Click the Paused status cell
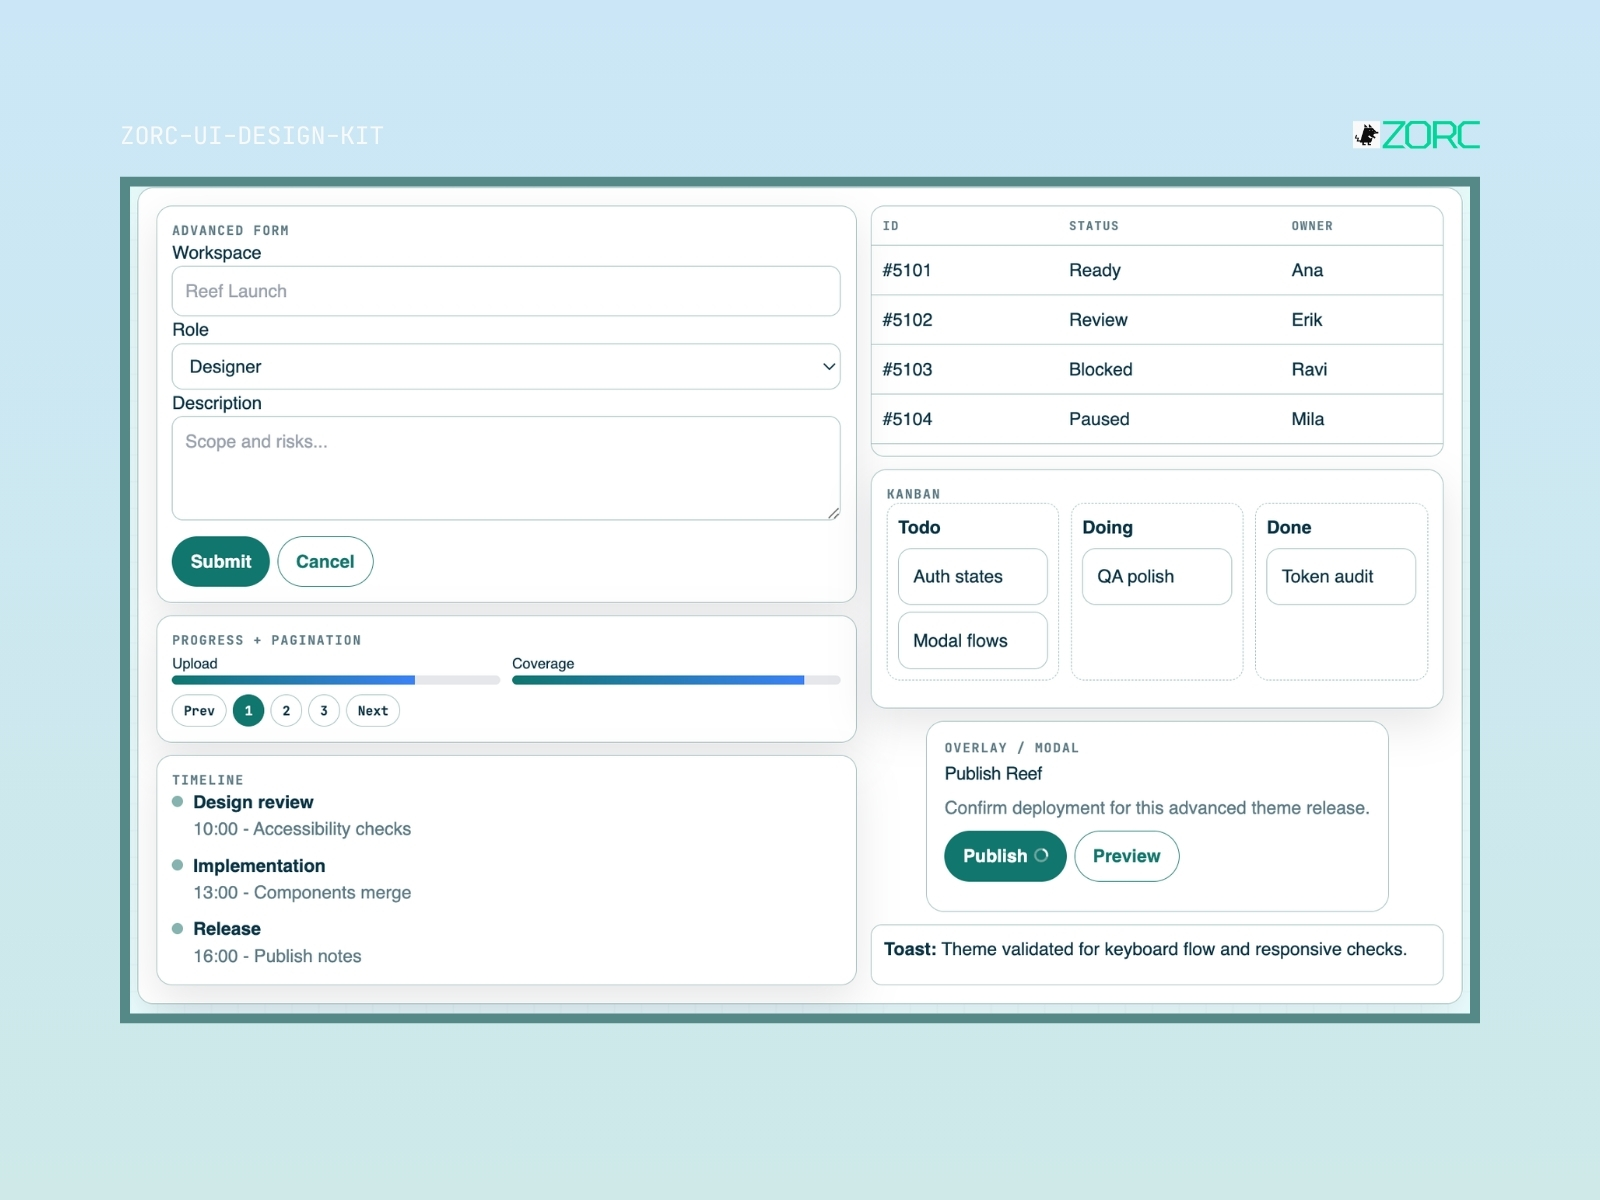1600x1200 pixels. [x=1099, y=419]
